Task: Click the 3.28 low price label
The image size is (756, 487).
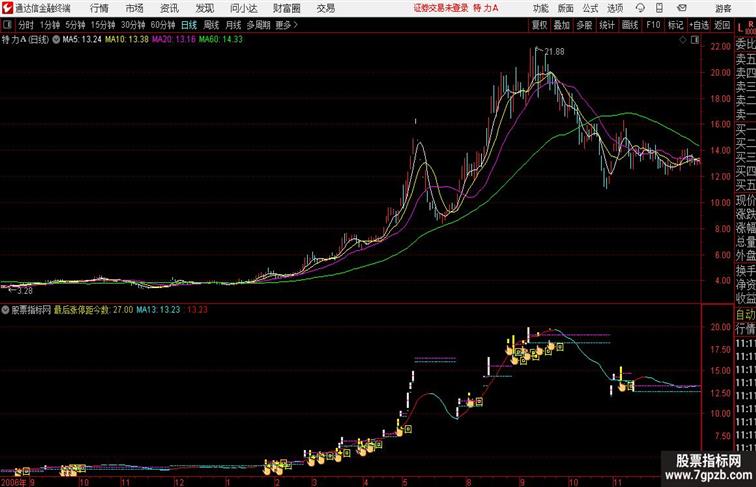Action: [x=24, y=291]
